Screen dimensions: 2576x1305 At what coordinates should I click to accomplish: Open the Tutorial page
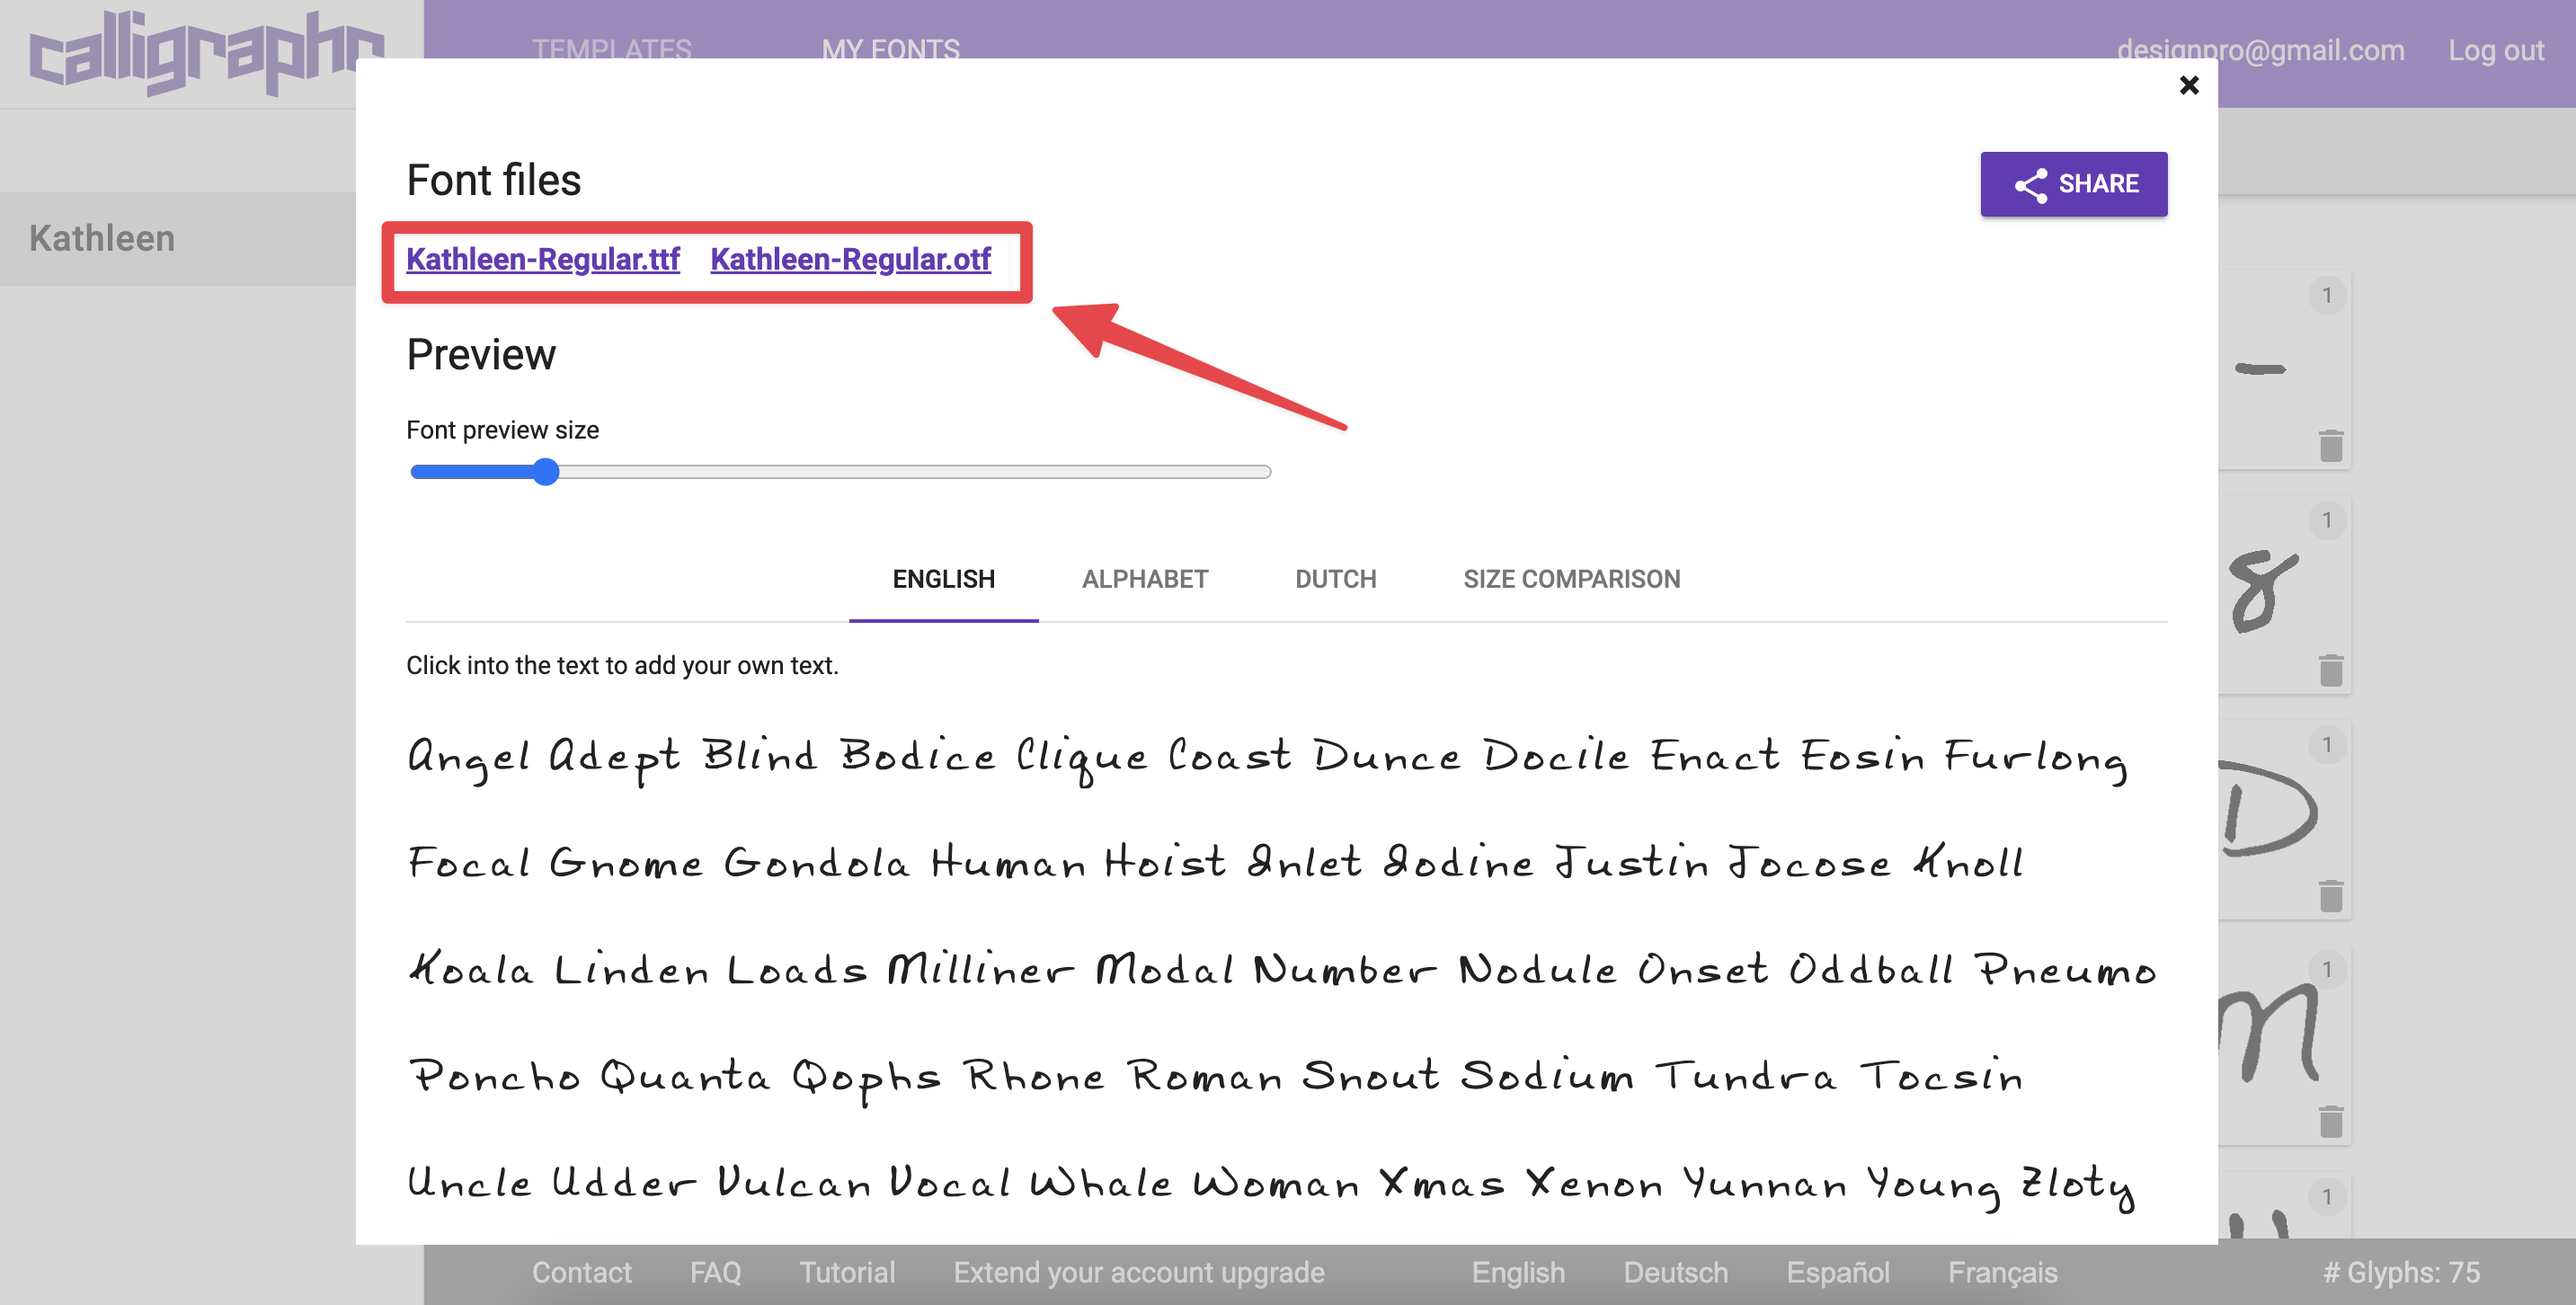coord(846,1272)
